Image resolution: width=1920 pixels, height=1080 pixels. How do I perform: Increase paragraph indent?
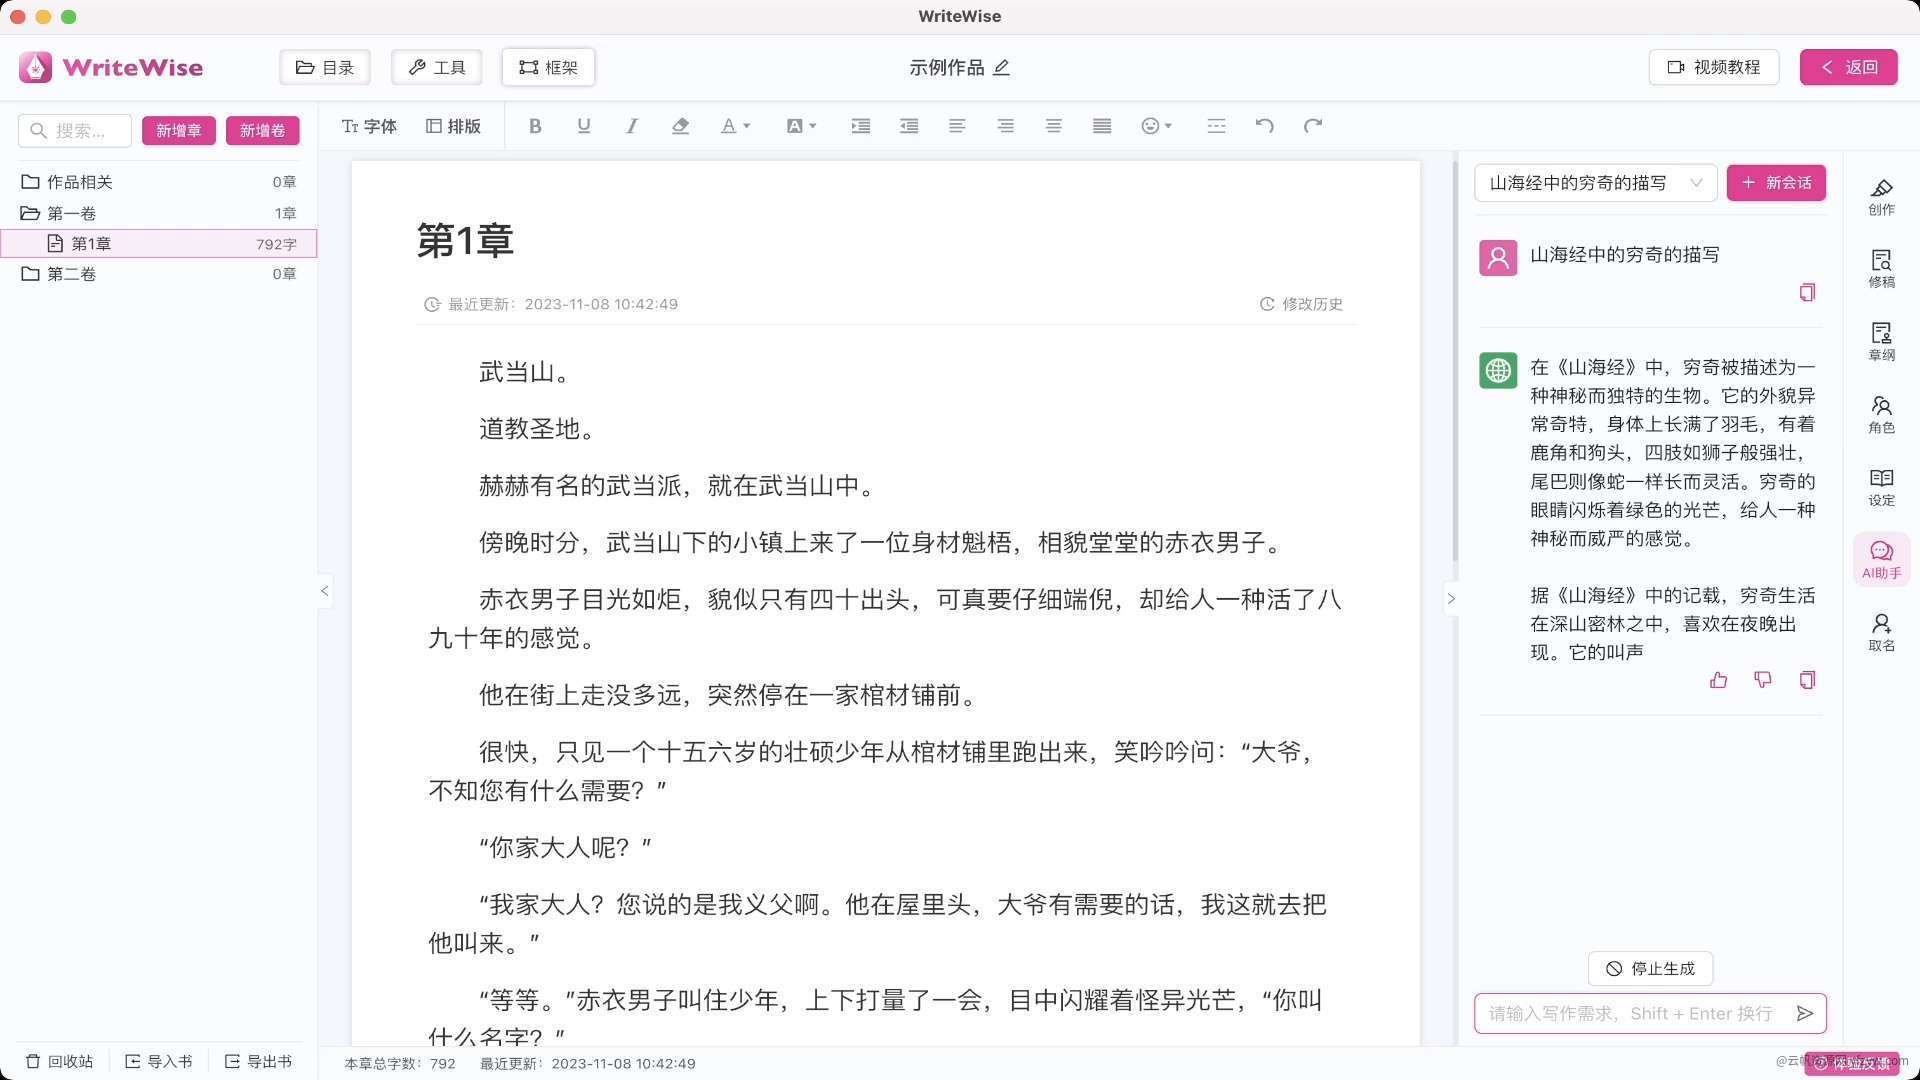(x=860, y=126)
